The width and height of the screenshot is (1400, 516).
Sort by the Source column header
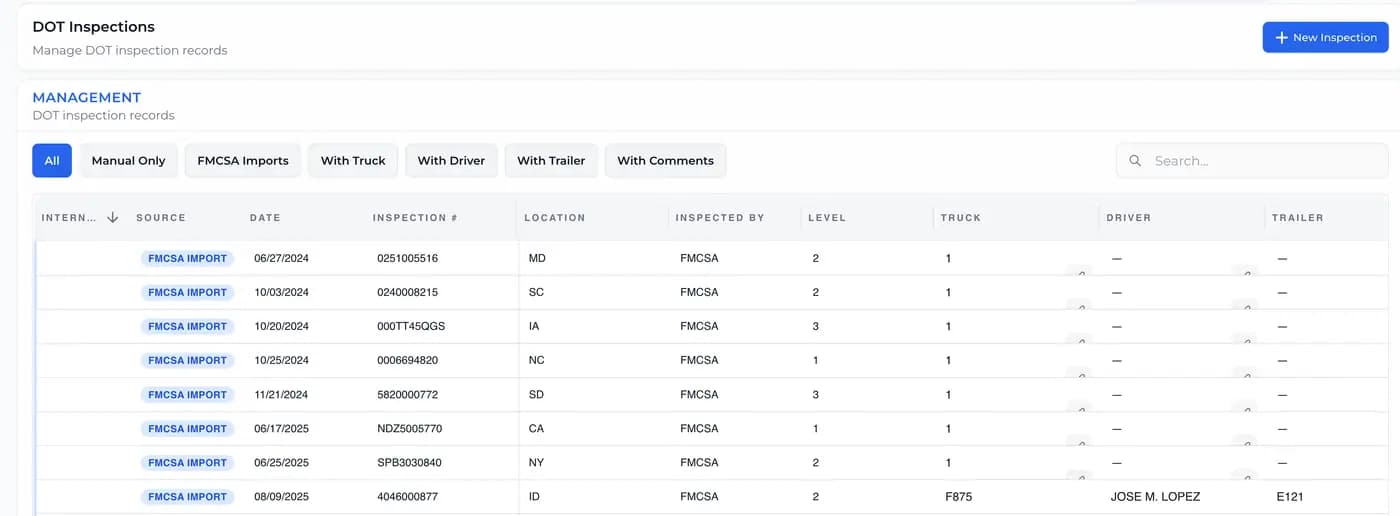(x=161, y=218)
